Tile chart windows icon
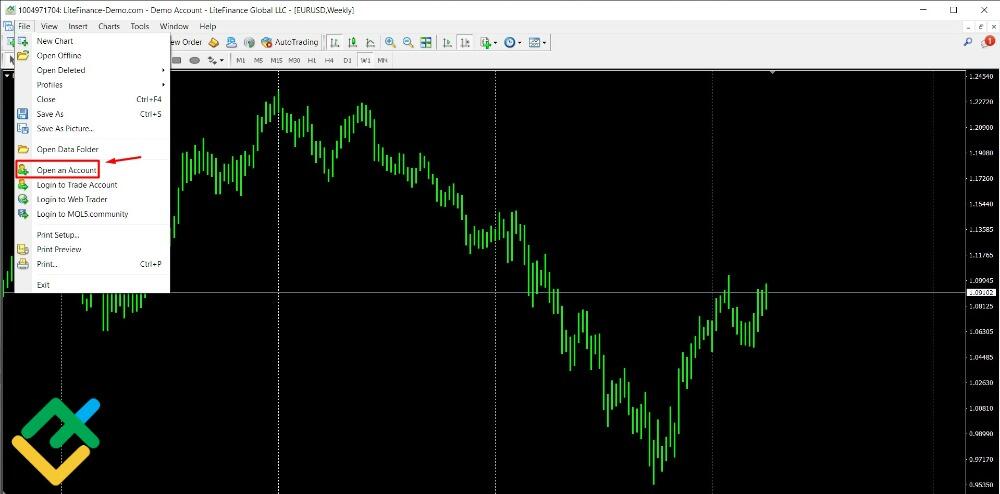Image resolution: width=1000 pixels, height=494 pixels. pyautogui.click(x=425, y=42)
